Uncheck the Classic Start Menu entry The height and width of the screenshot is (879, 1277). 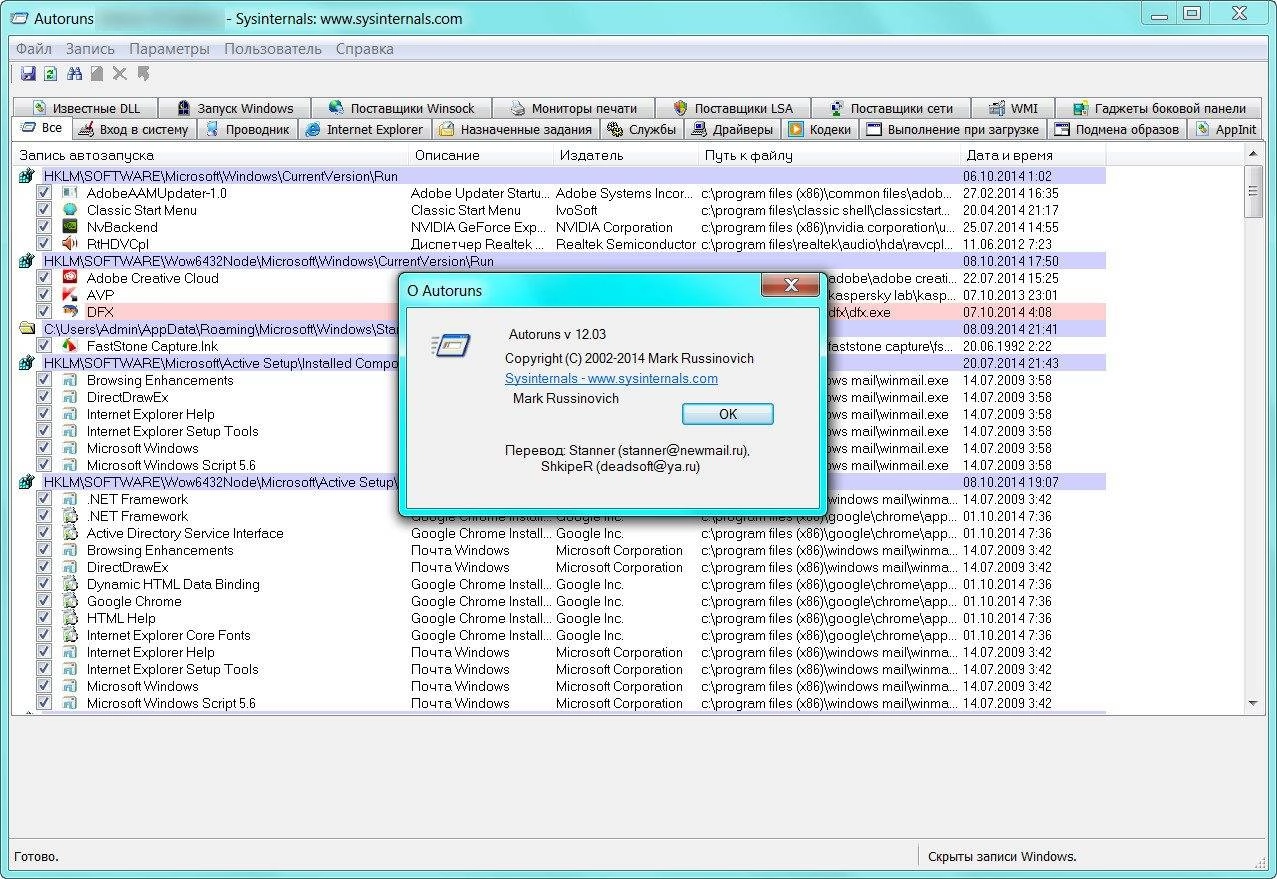click(44, 210)
